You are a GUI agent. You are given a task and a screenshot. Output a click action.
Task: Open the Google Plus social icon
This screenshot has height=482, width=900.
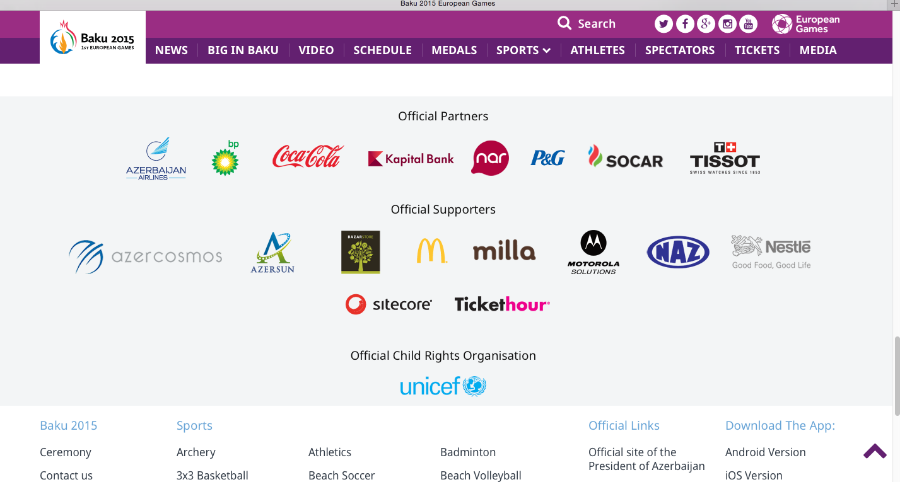(x=706, y=24)
